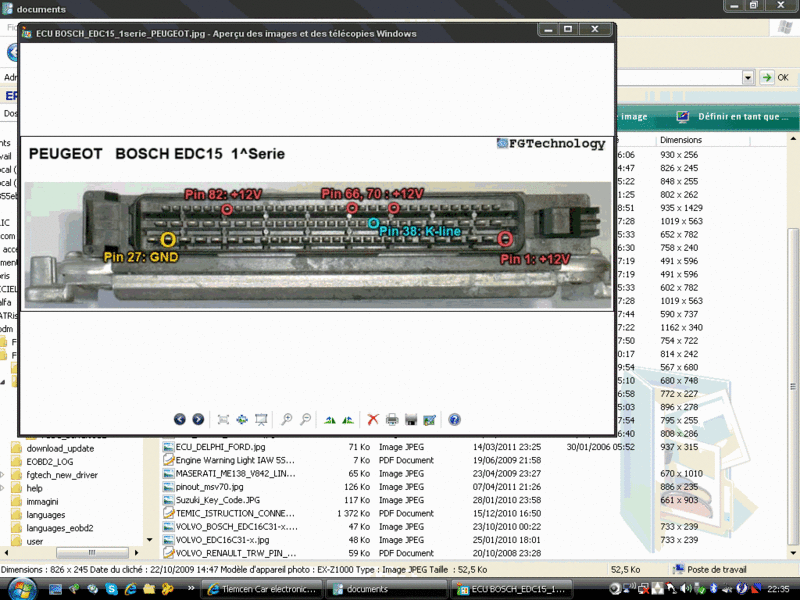Select the languages_eobd2 folder

pos(60,528)
